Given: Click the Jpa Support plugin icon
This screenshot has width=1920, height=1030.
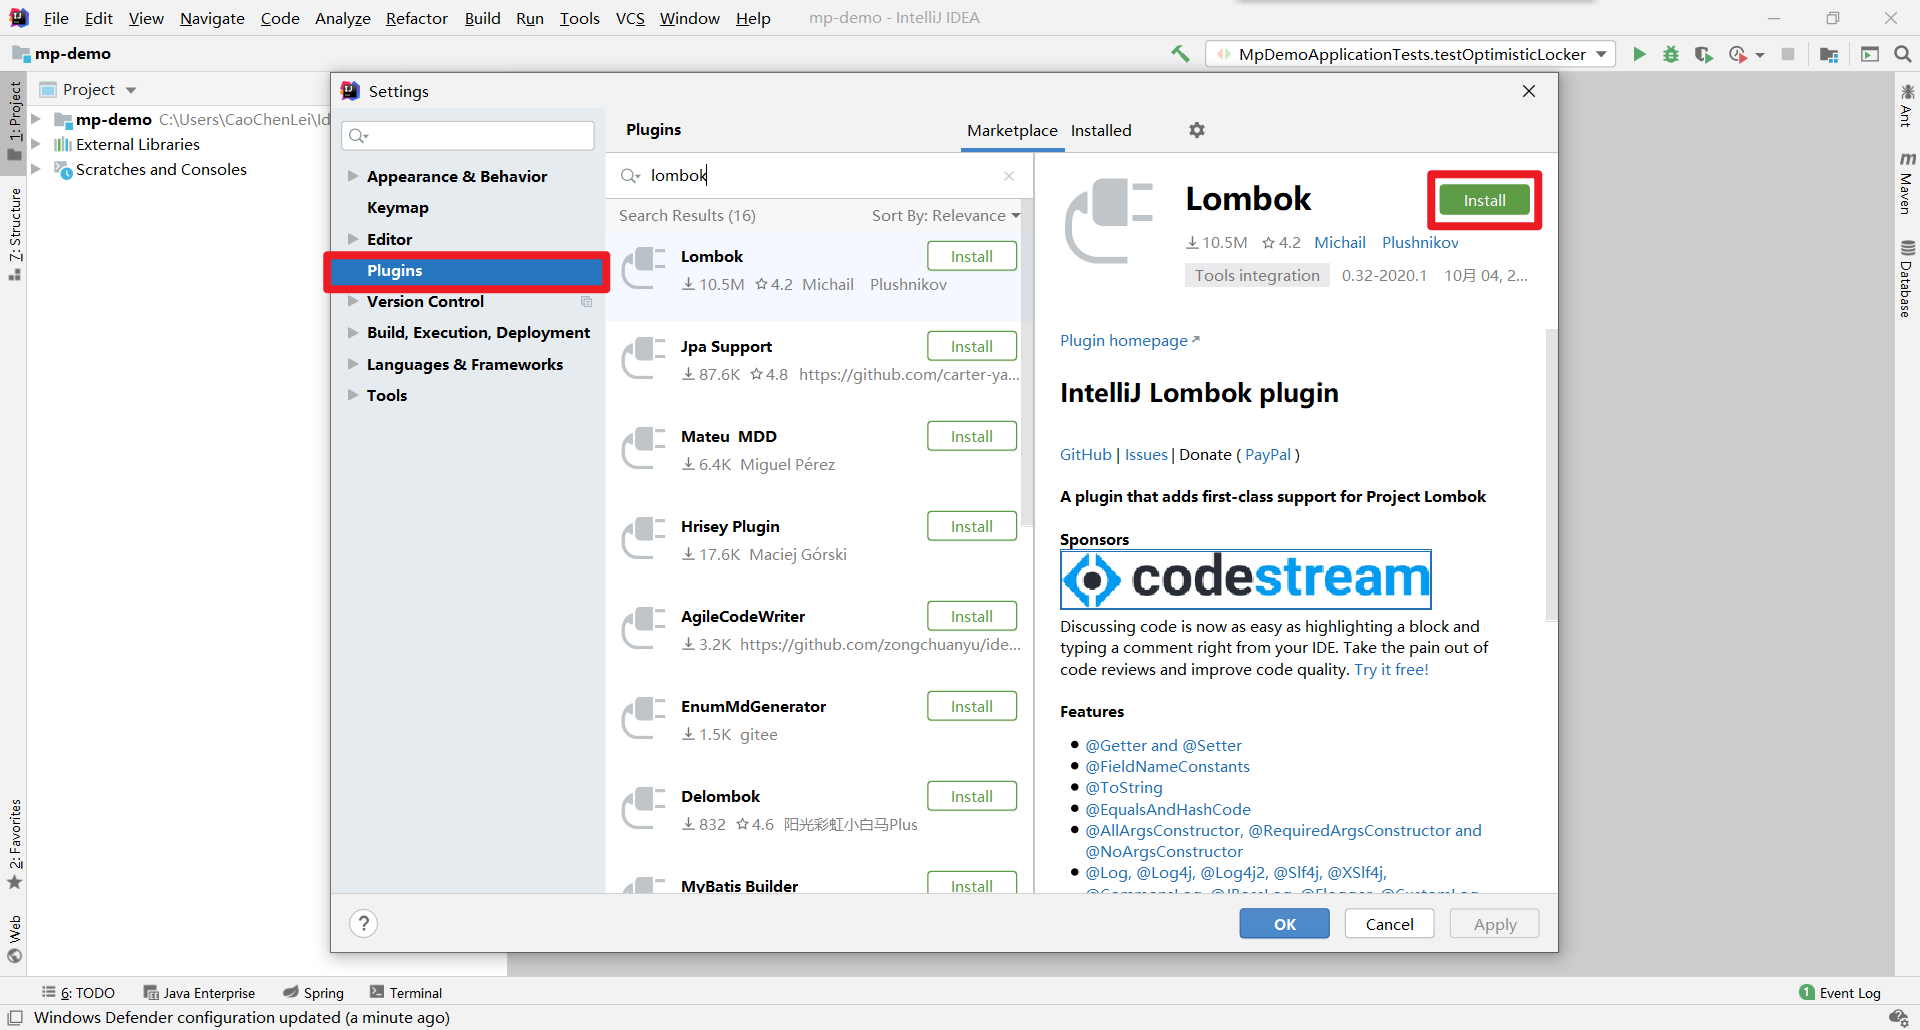Looking at the screenshot, I should pyautogui.click(x=644, y=358).
